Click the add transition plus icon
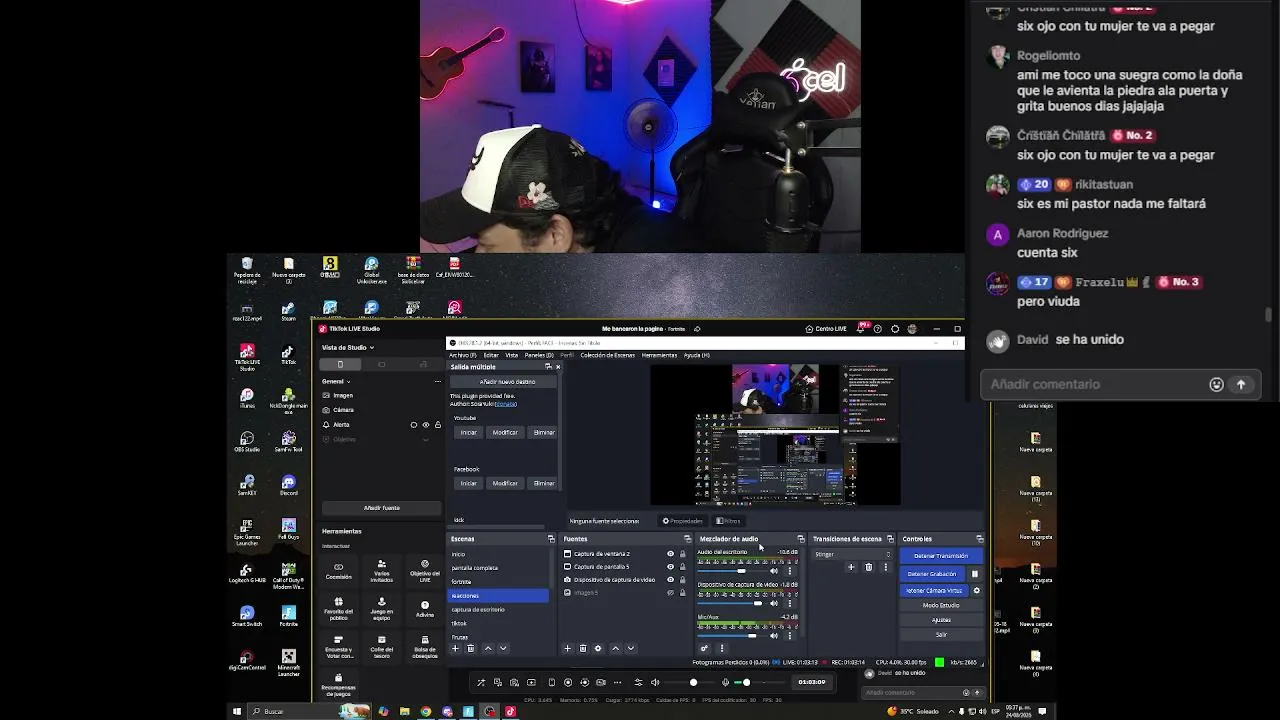 (851, 567)
